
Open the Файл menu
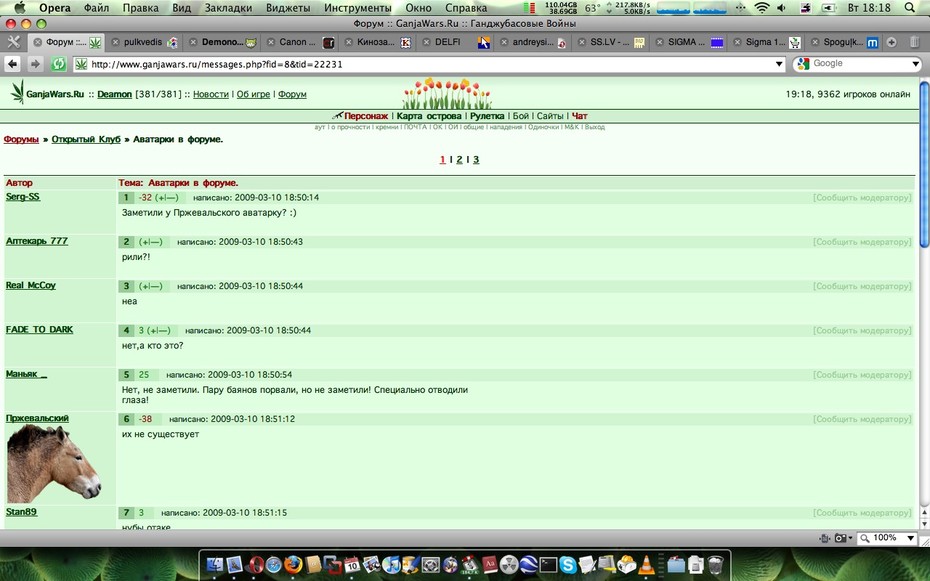pos(96,8)
